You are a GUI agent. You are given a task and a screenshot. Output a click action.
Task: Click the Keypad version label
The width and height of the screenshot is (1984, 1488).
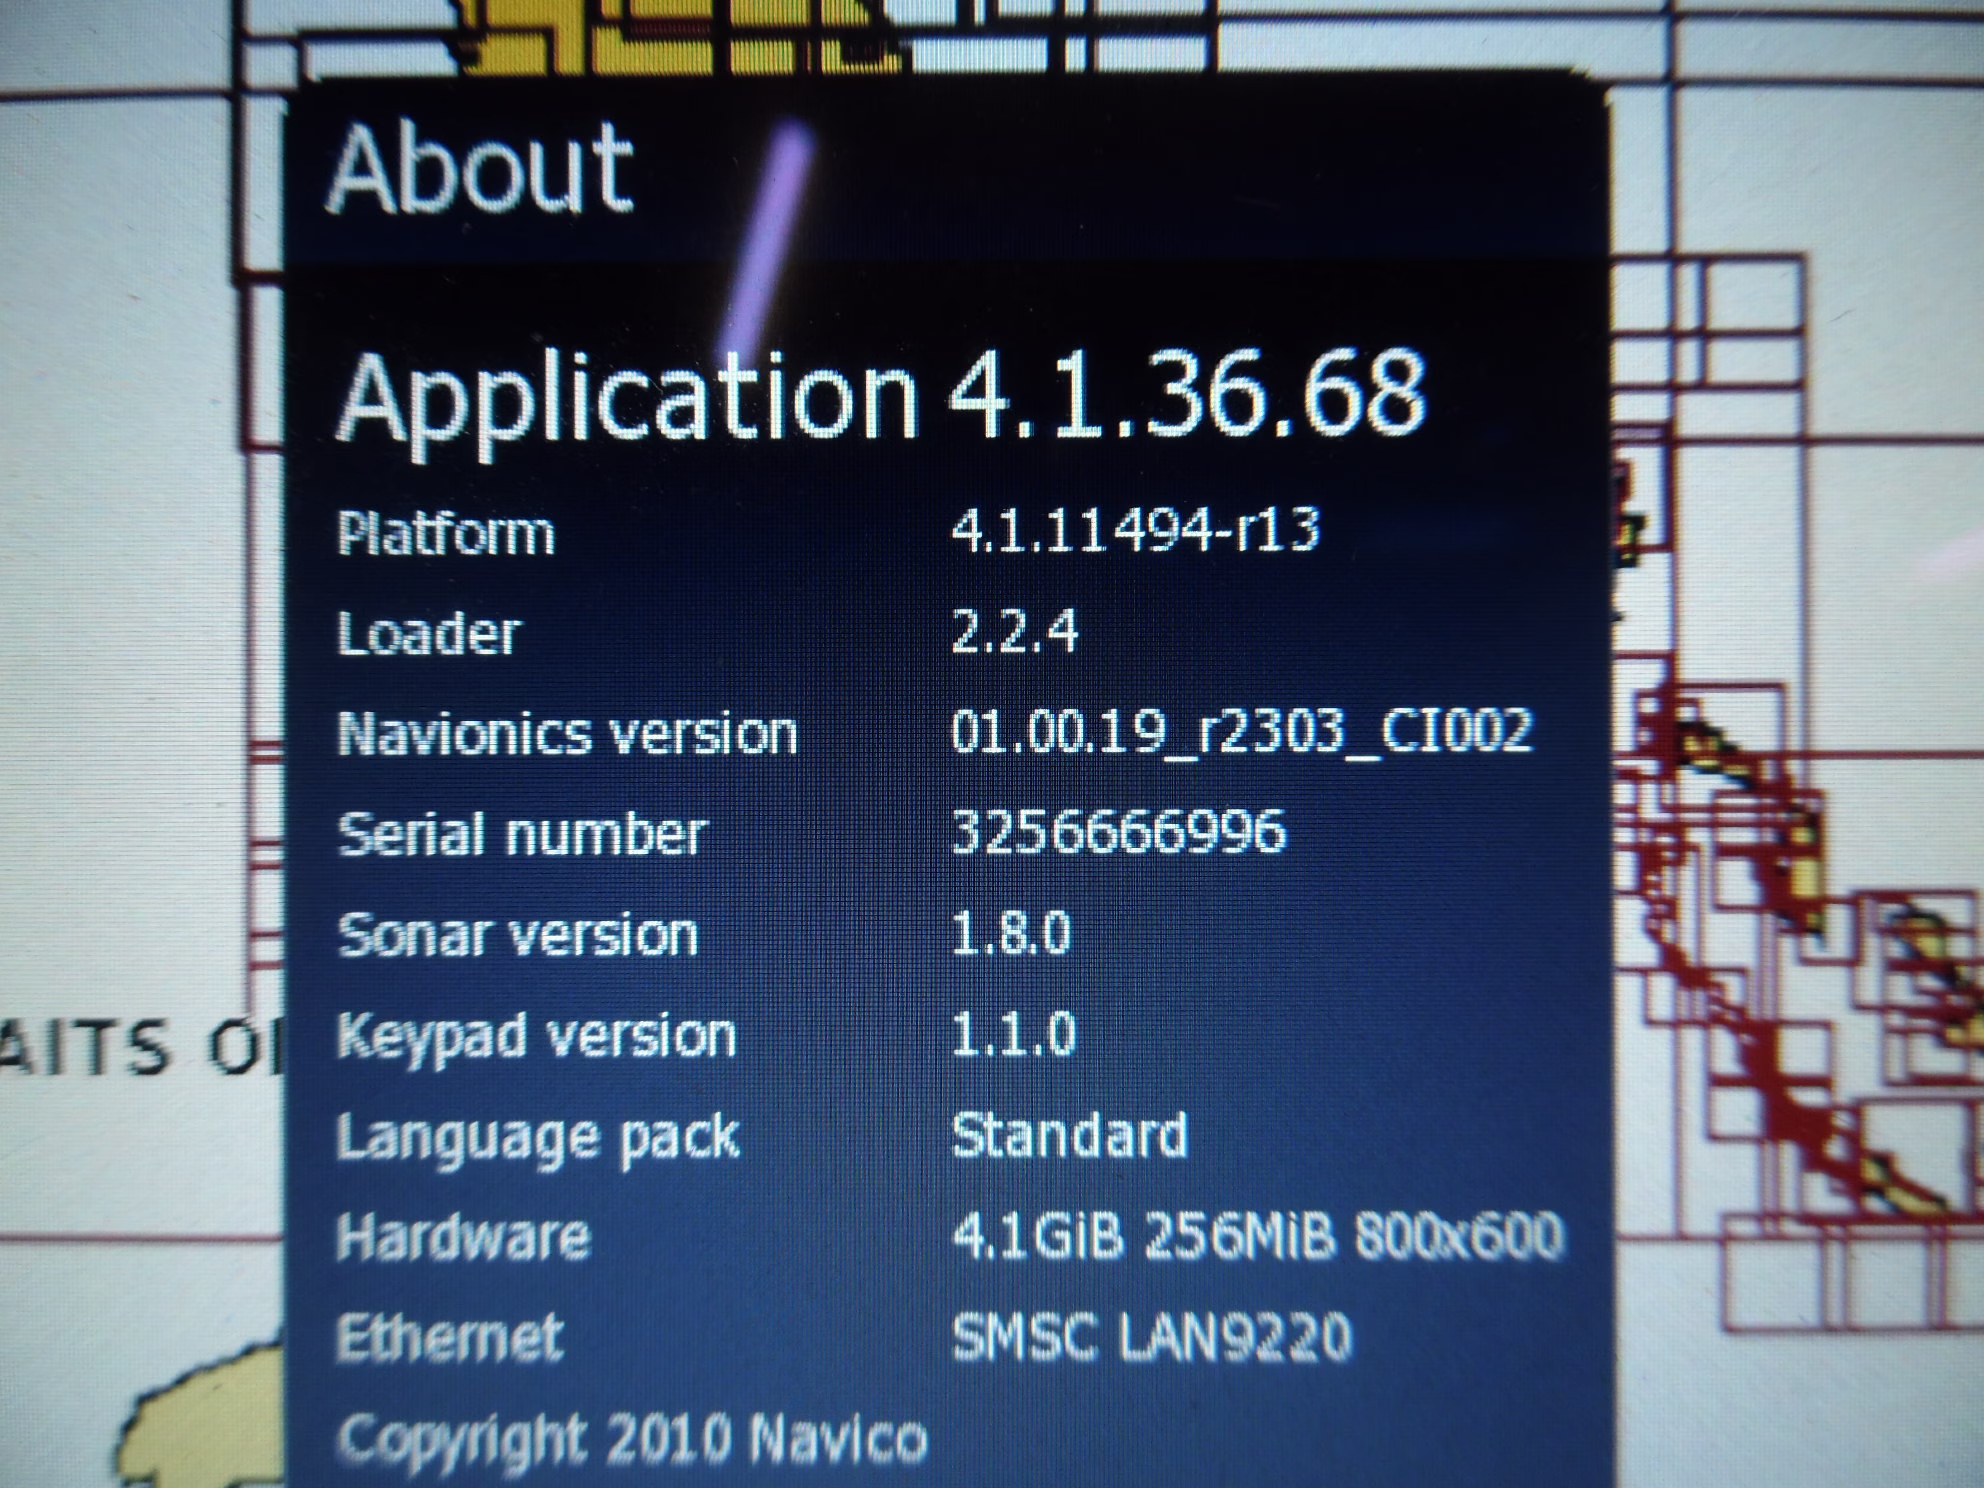coord(536,1037)
